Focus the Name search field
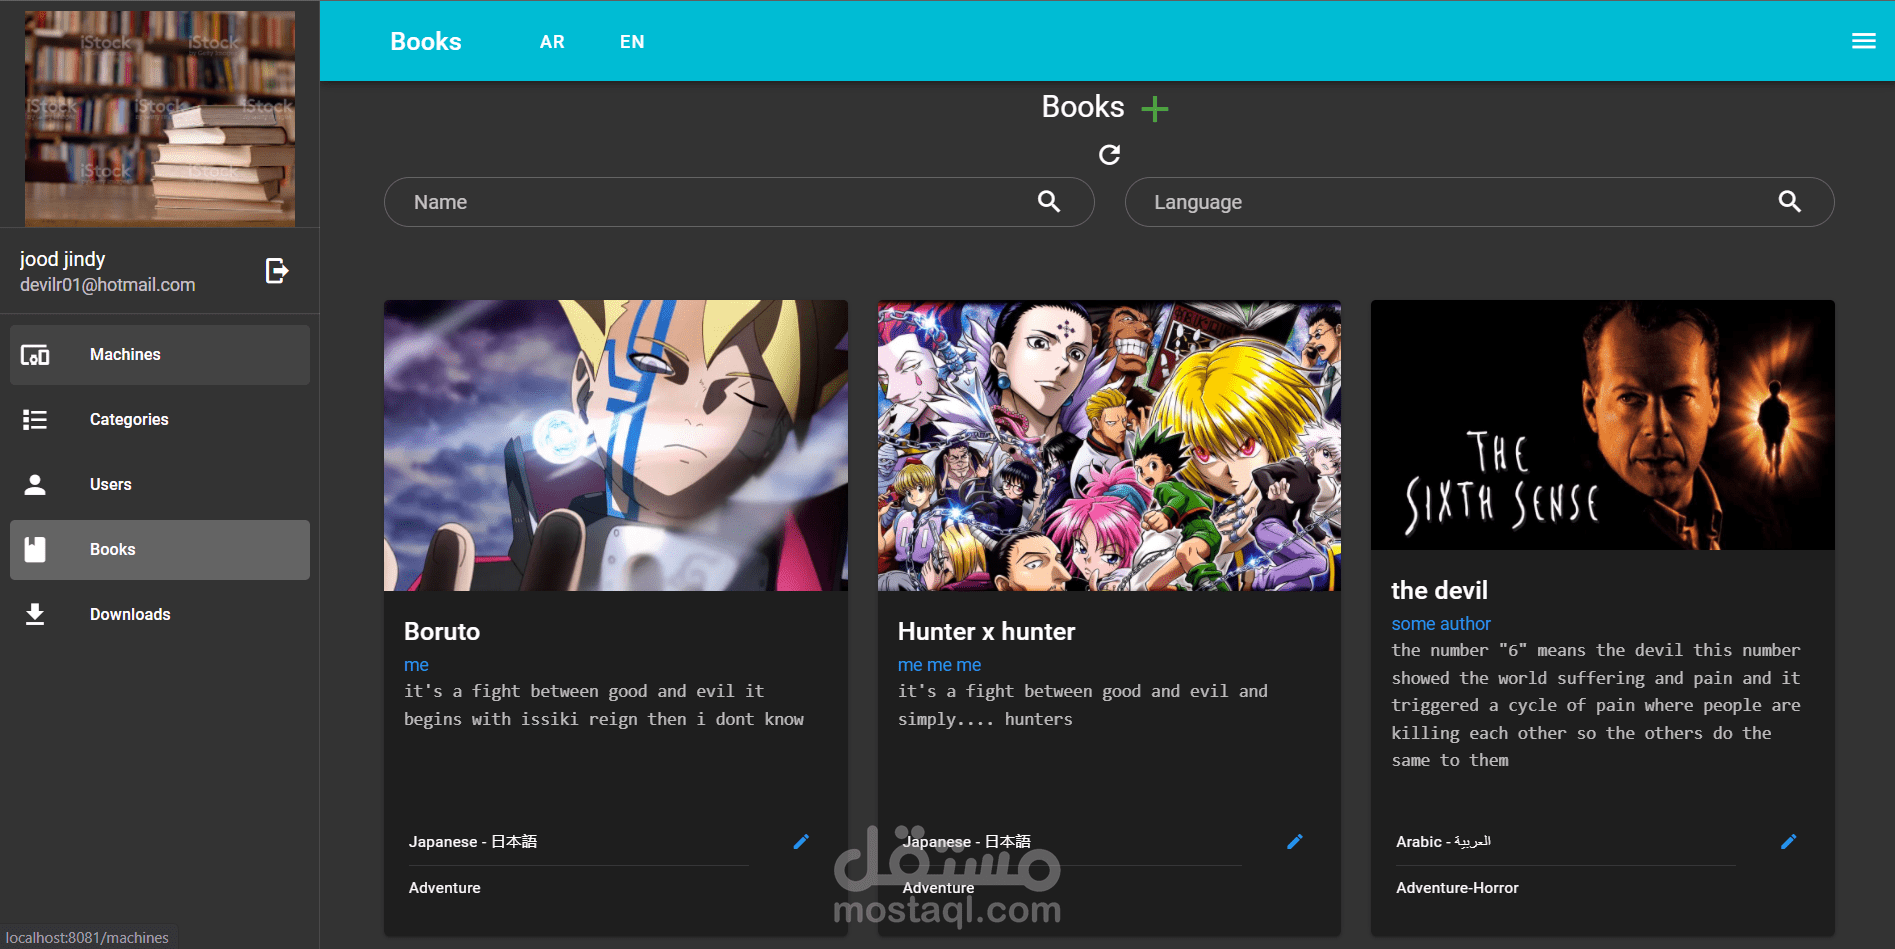 739,202
